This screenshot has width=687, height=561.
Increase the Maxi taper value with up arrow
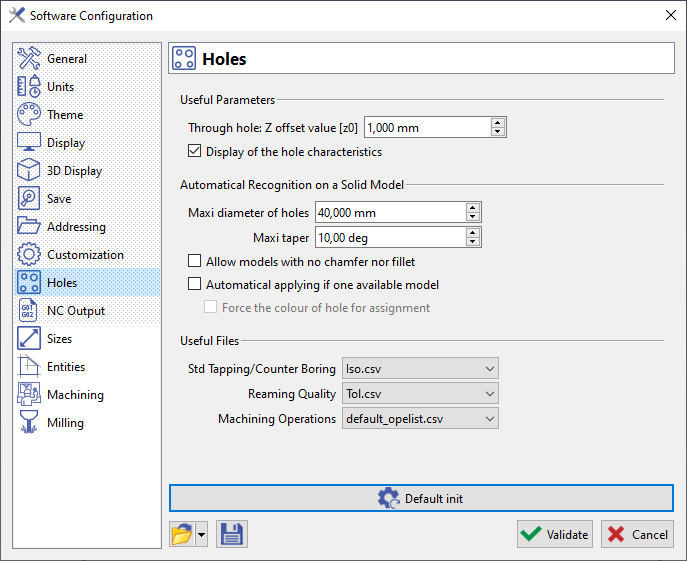click(473, 233)
